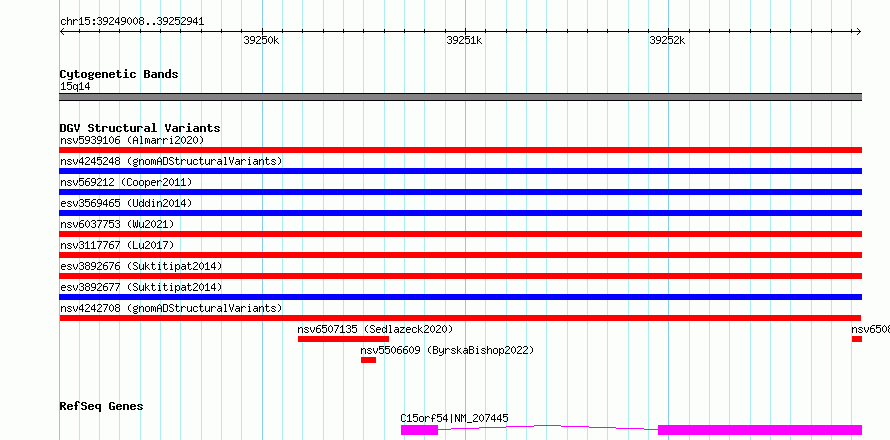Click the chr15:39249008..39252941 coordinates text
This screenshot has width=890, height=440.
click(x=132, y=22)
